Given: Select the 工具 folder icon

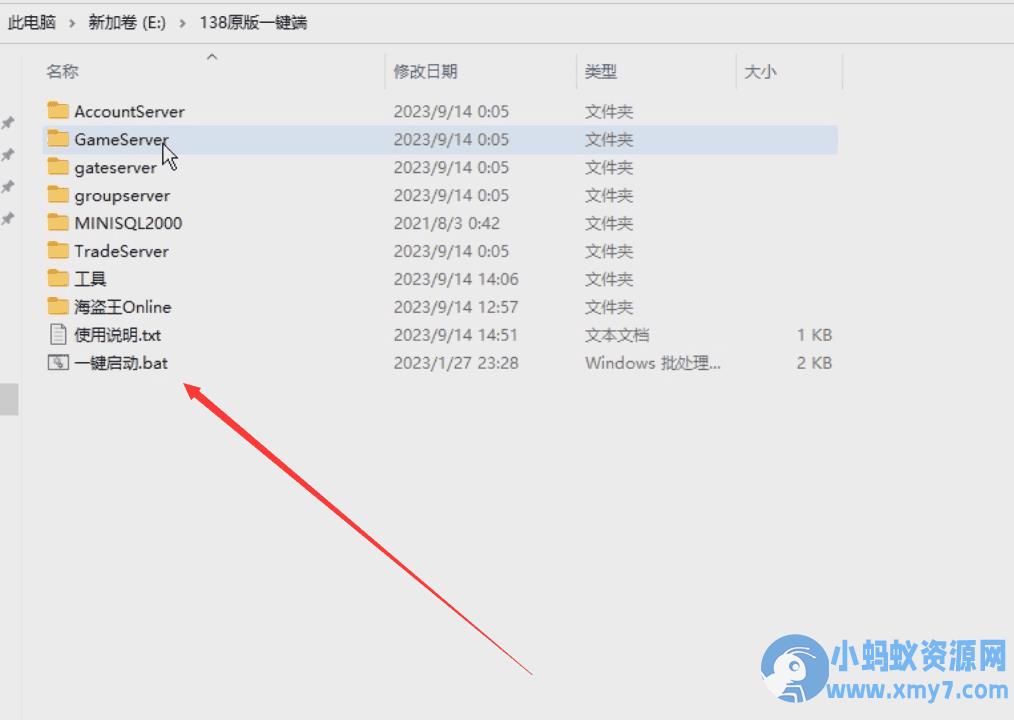Looking at the screenshot, I should (x=58, y=278).
